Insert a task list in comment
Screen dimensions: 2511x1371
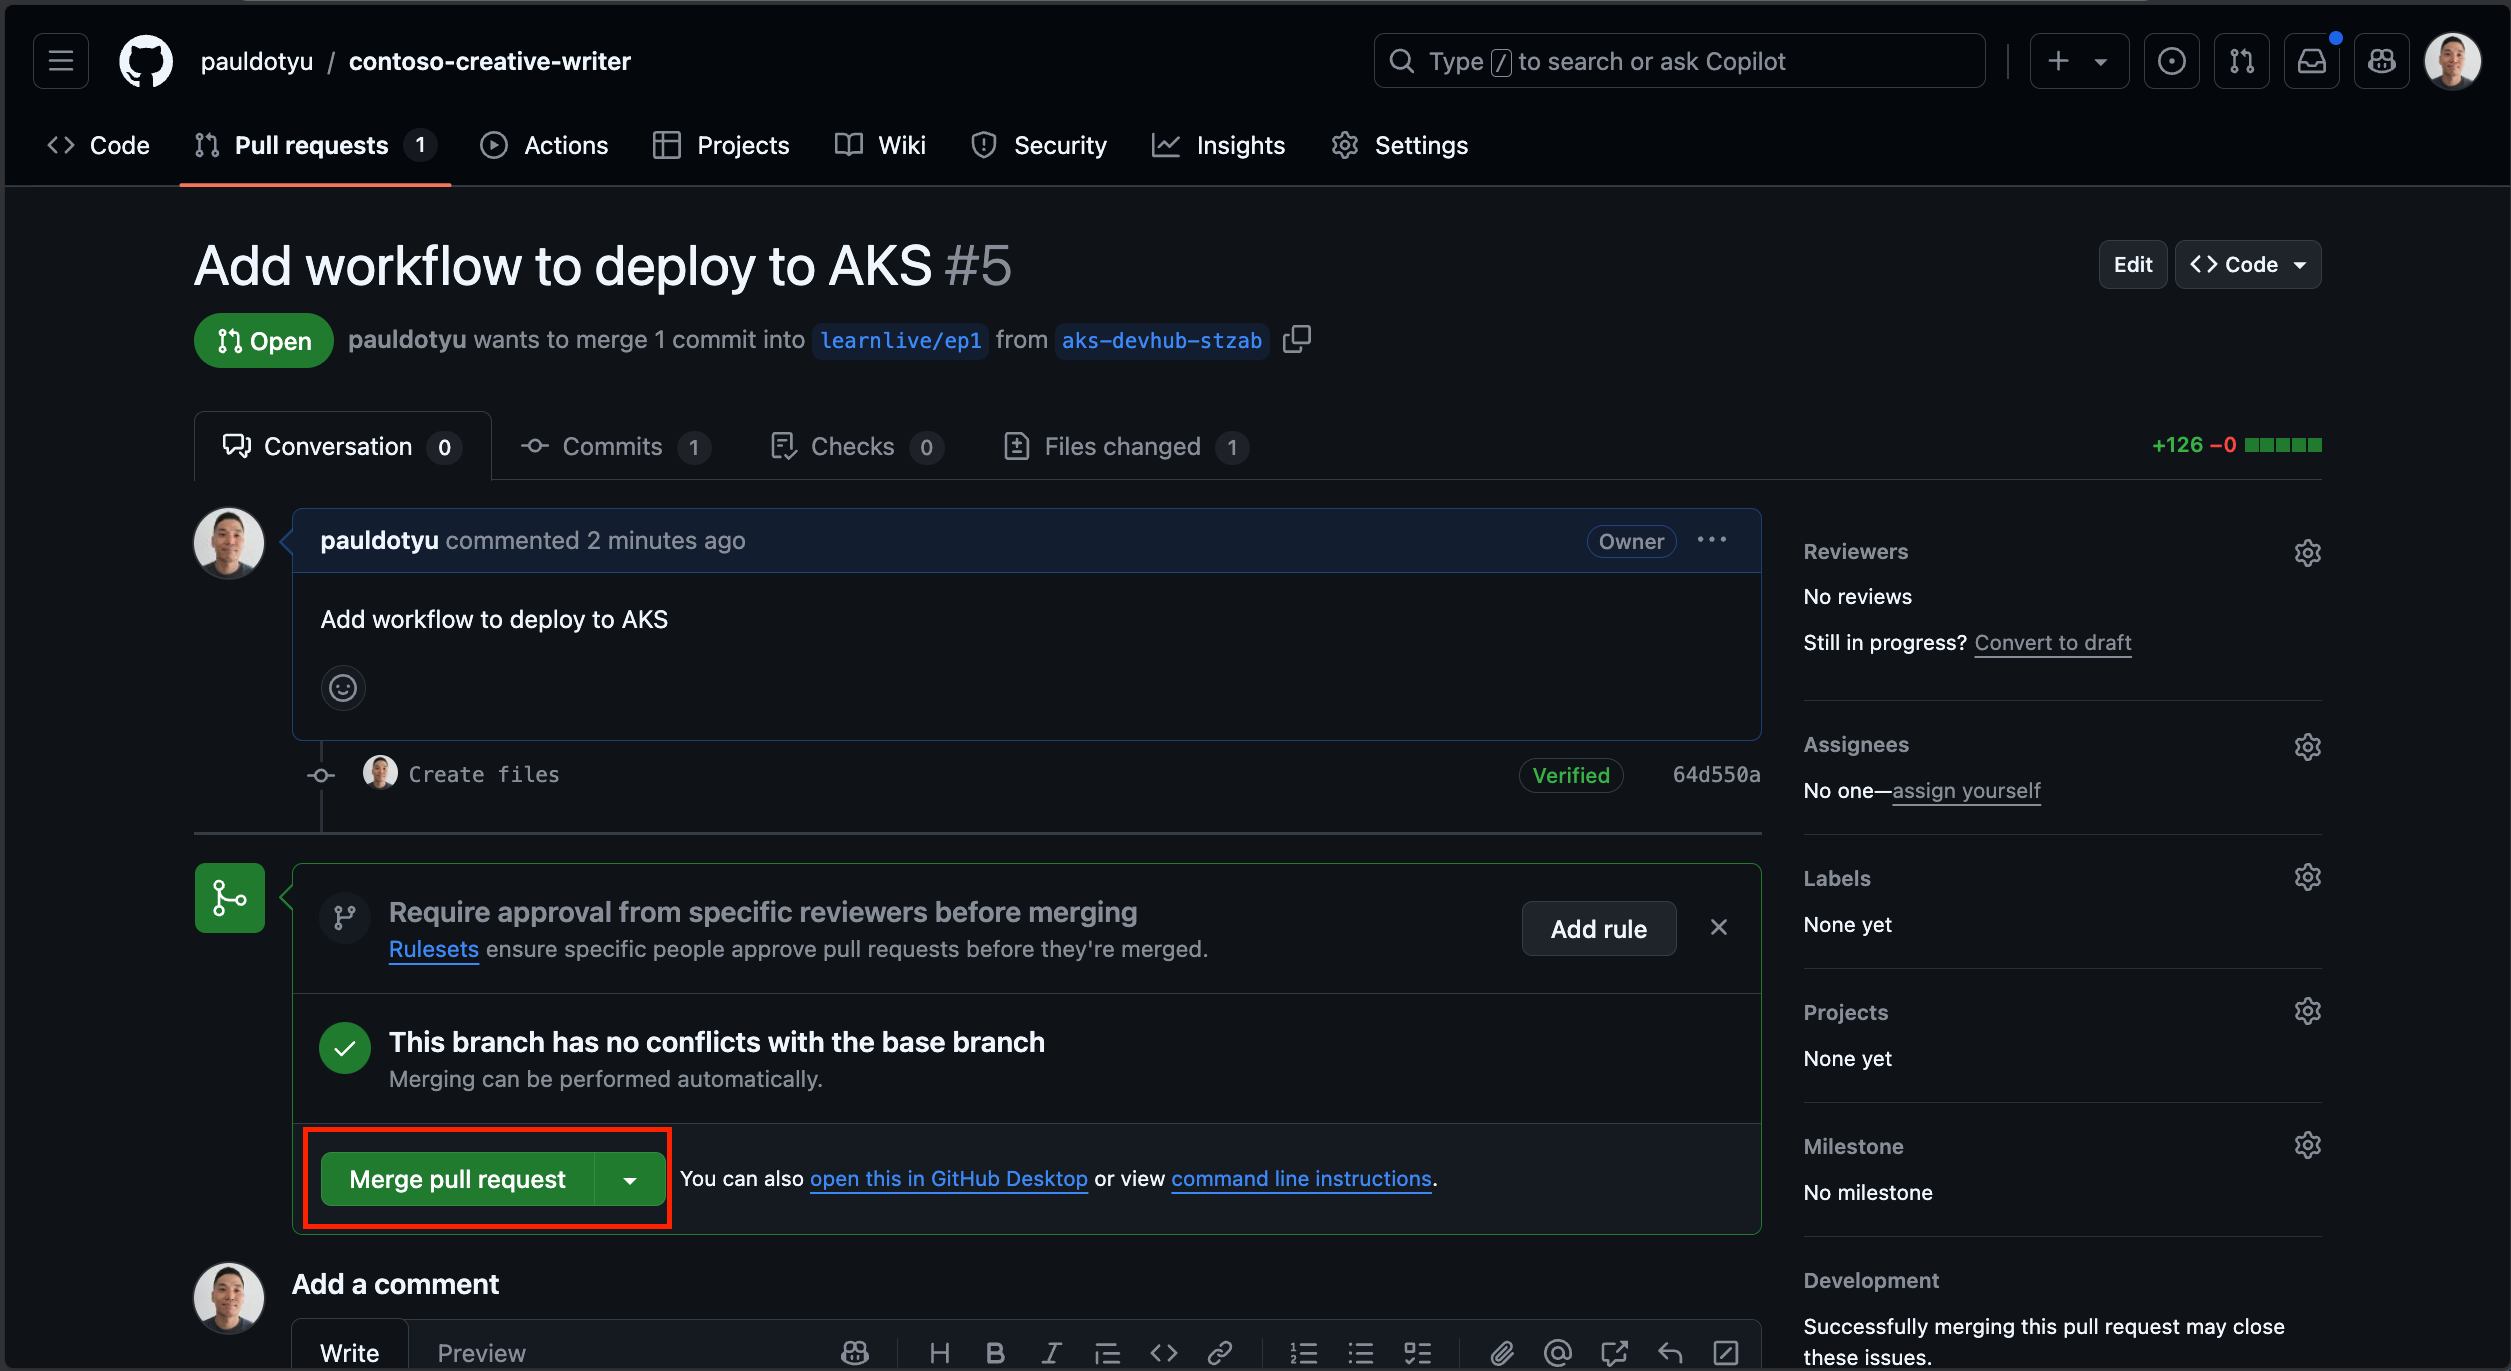tap(1417, 1353)
